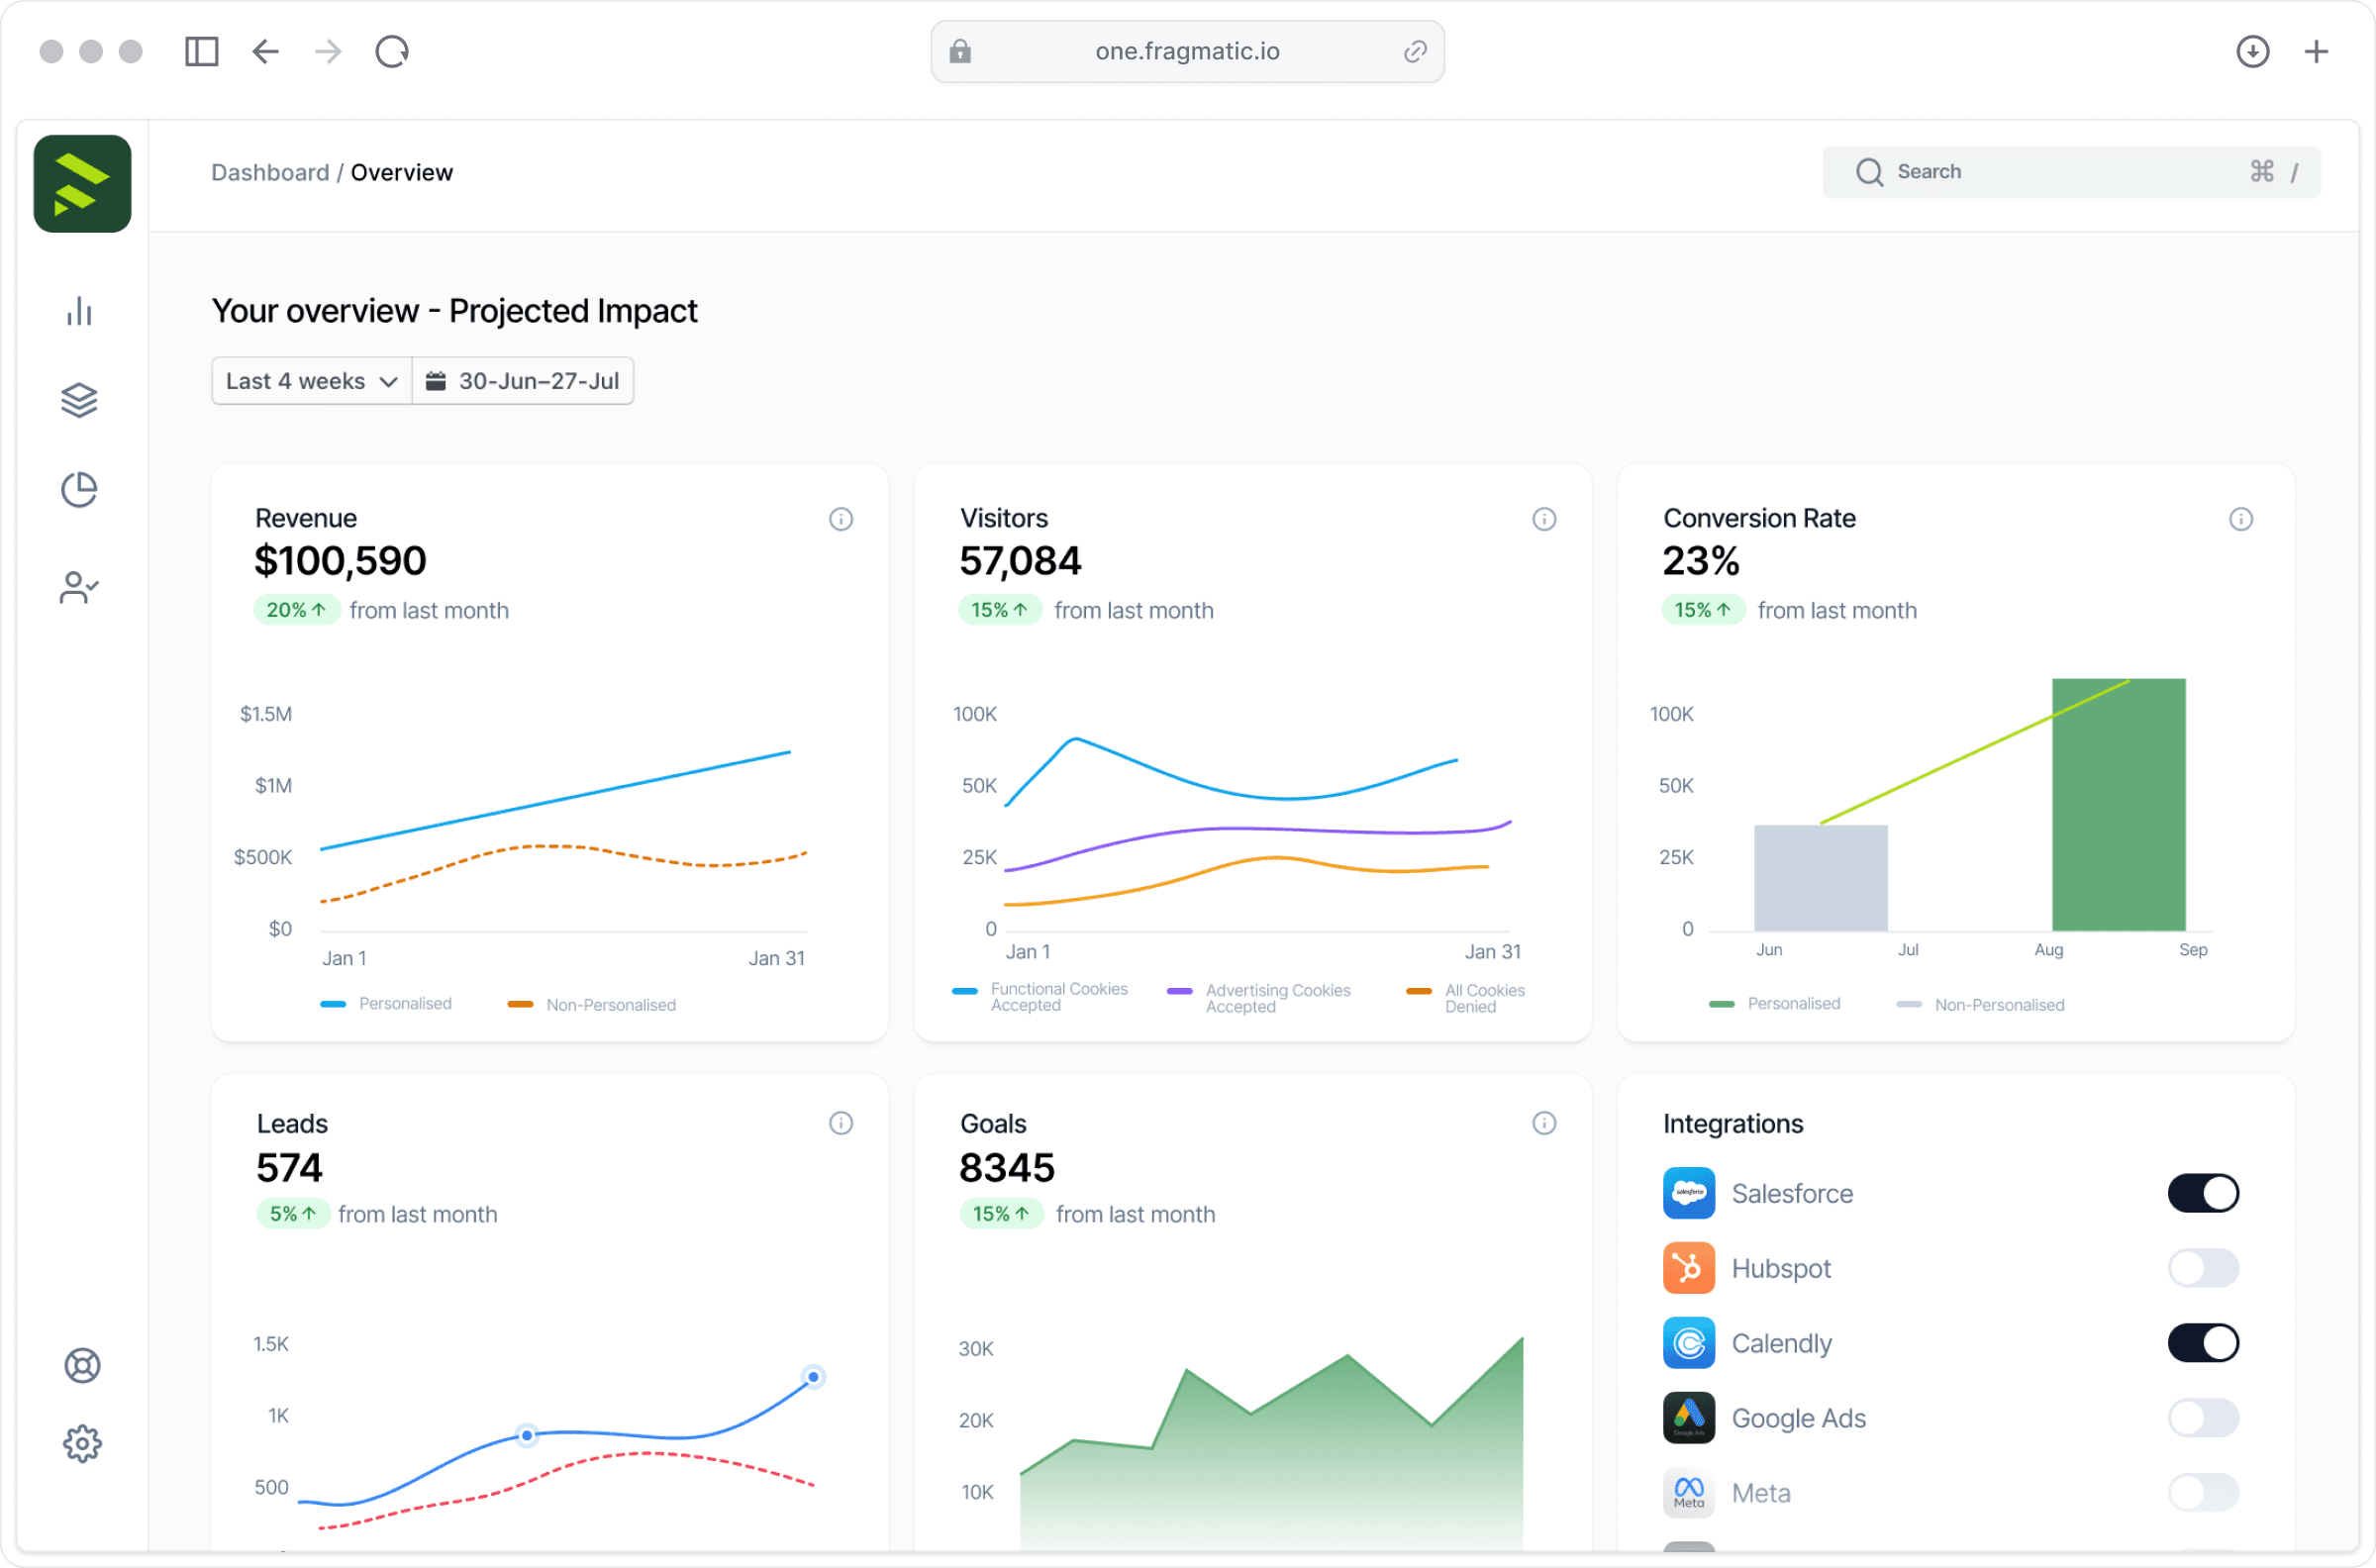Click the Salesforce integration logo

pos(1689,1192)
